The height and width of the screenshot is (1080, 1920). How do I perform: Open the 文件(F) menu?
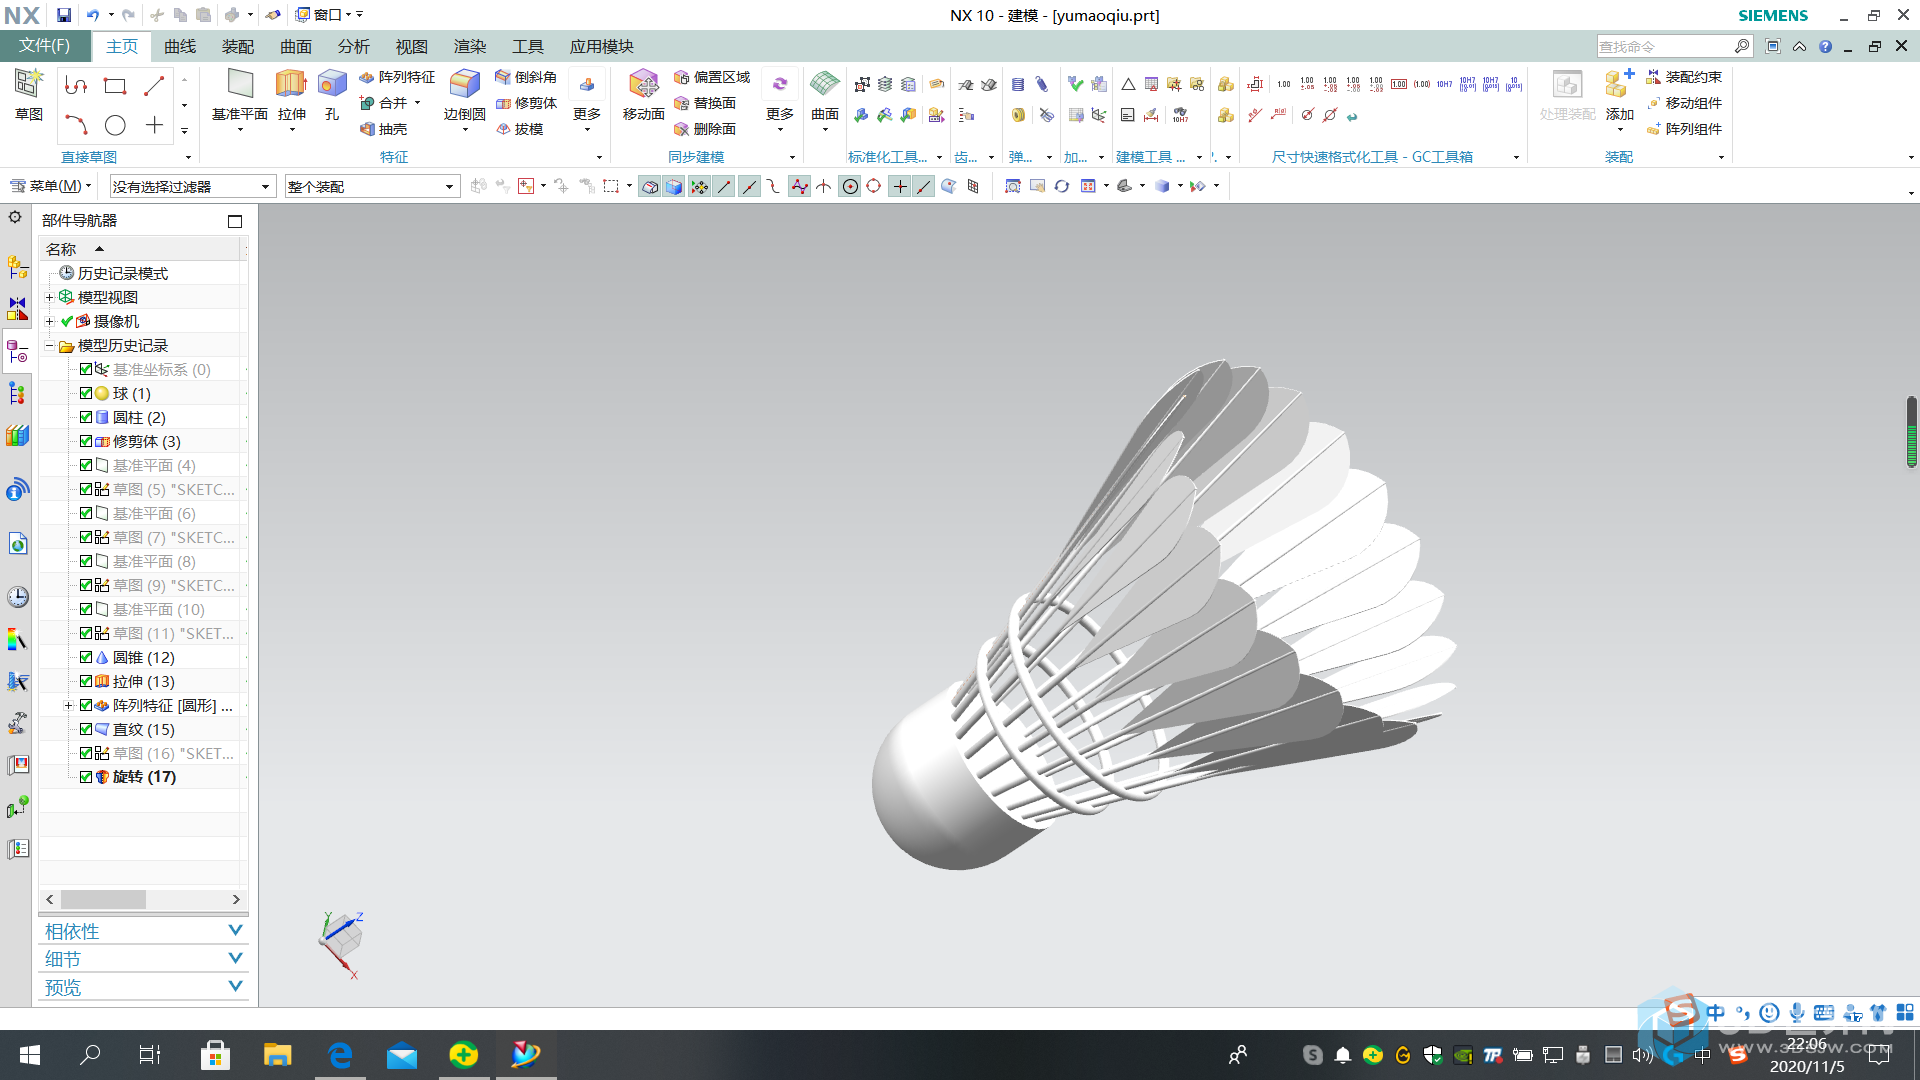click(45, 46)
